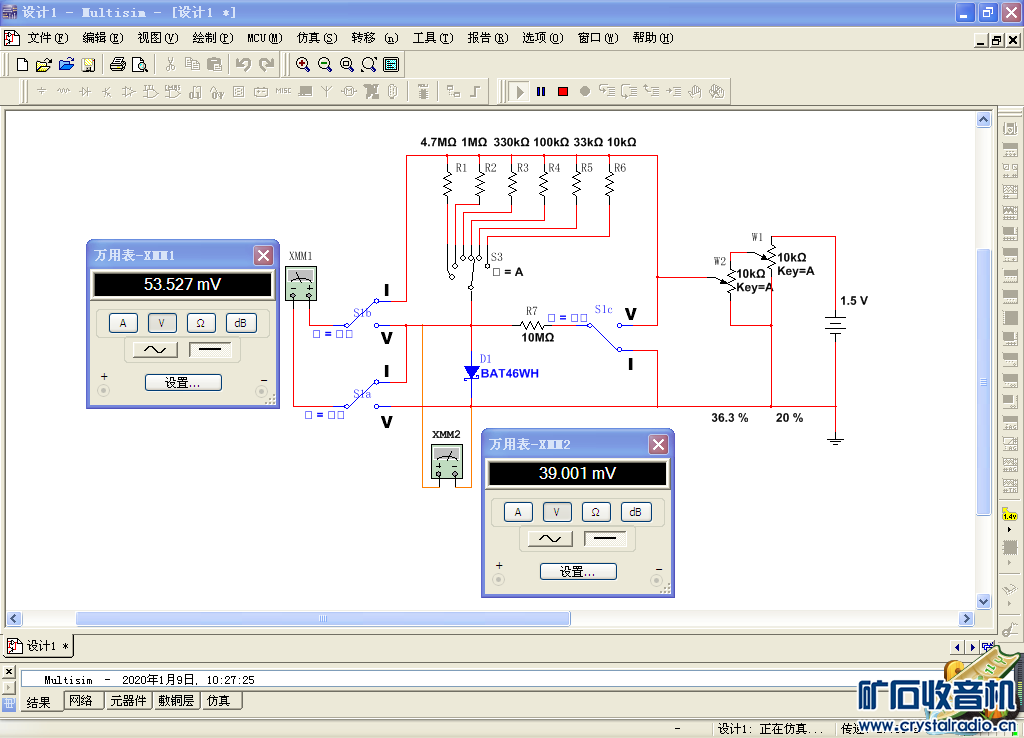
Task: Place a diode from the component toolbar
Action: [85, 91]
